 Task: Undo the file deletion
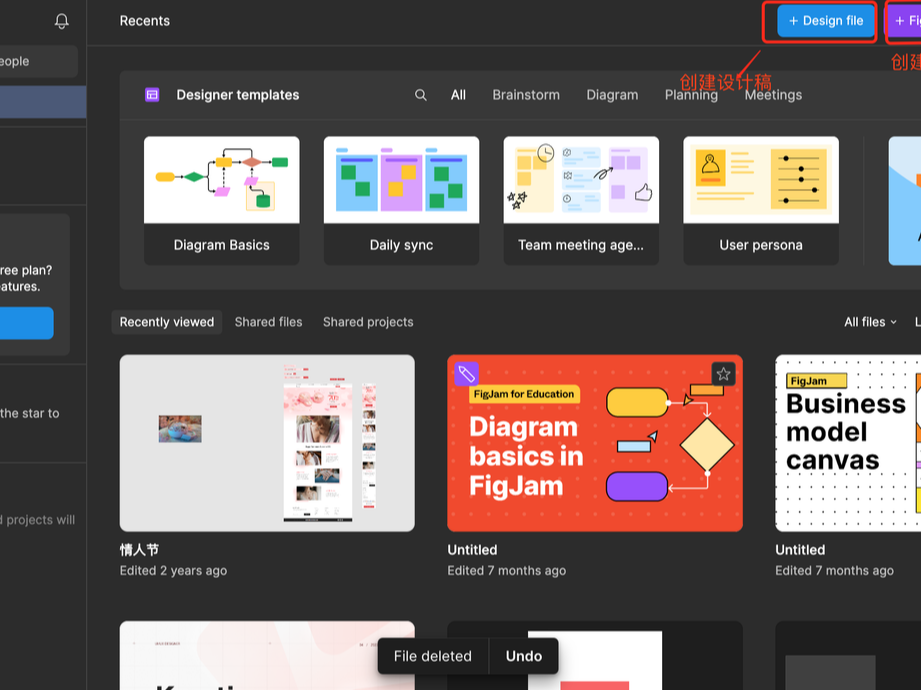click(523, 656)
